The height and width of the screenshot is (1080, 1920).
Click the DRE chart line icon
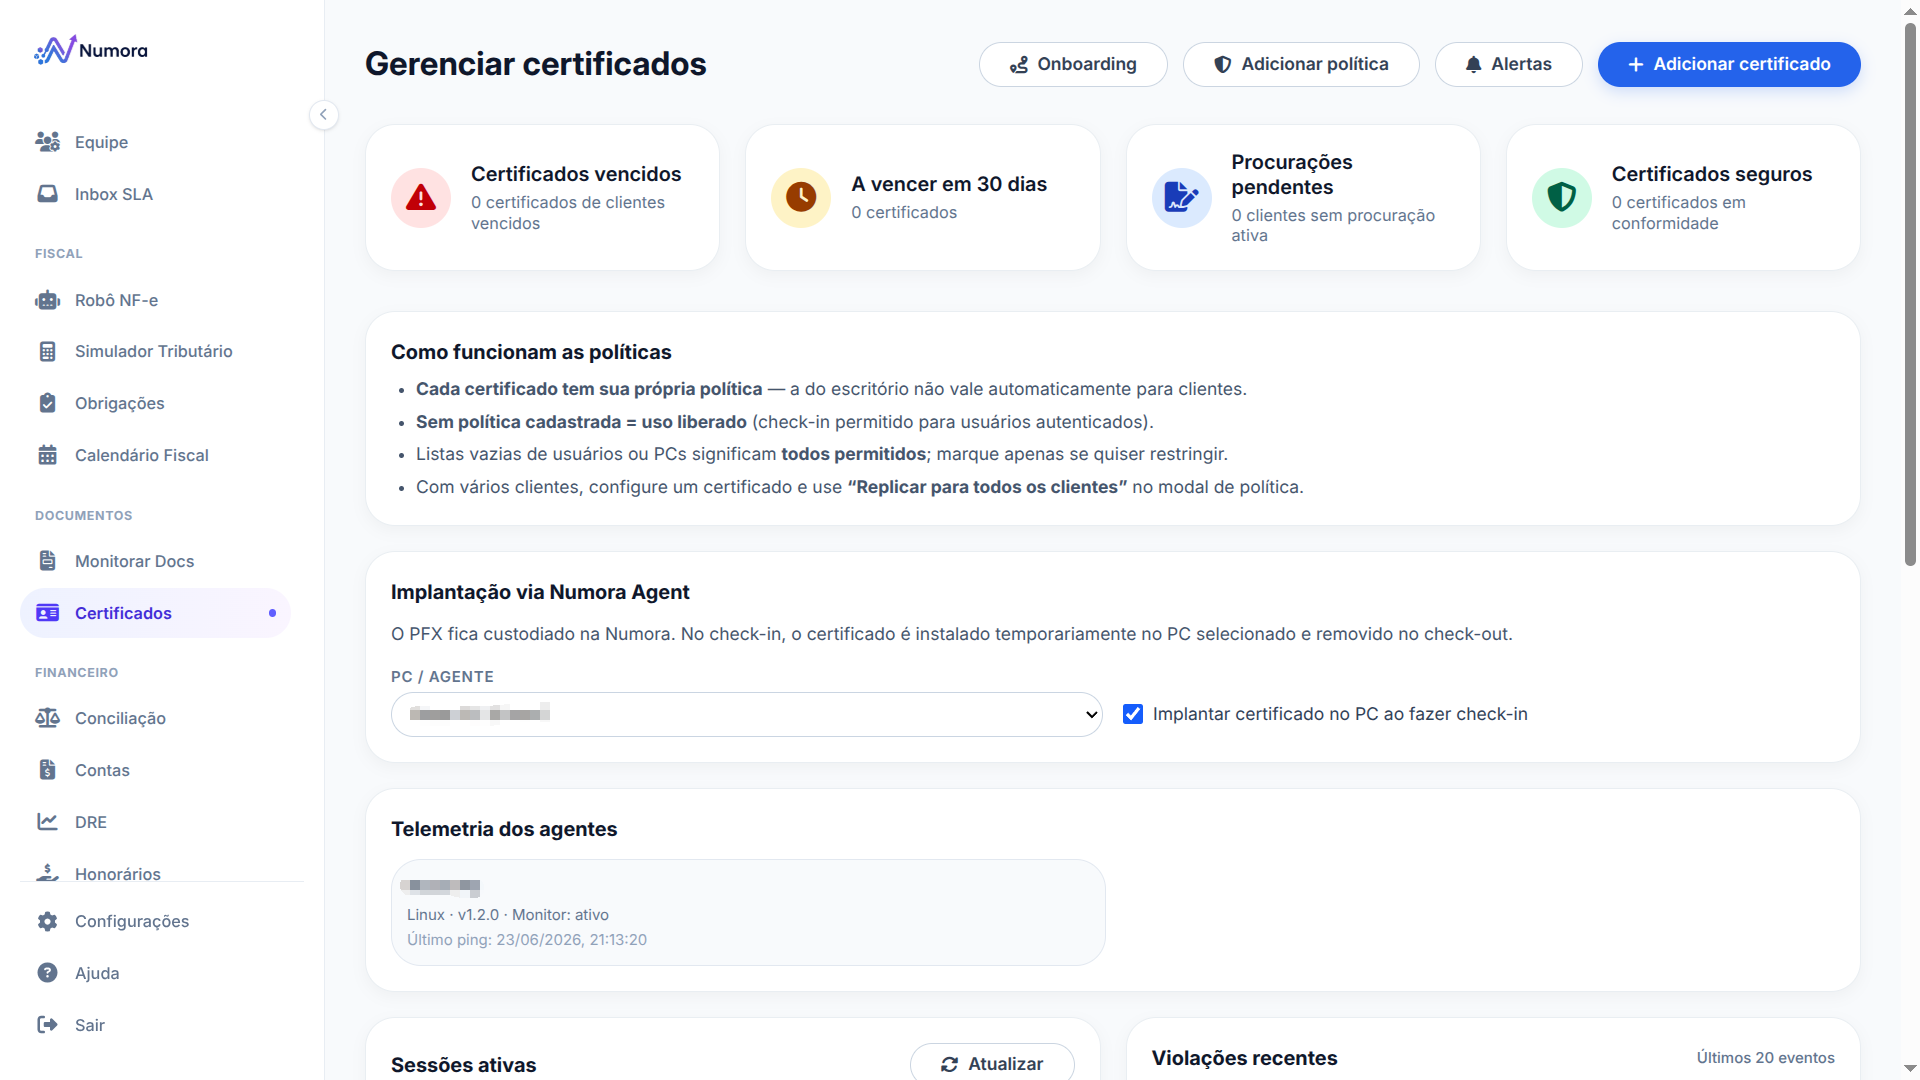(x=47, y=822)
